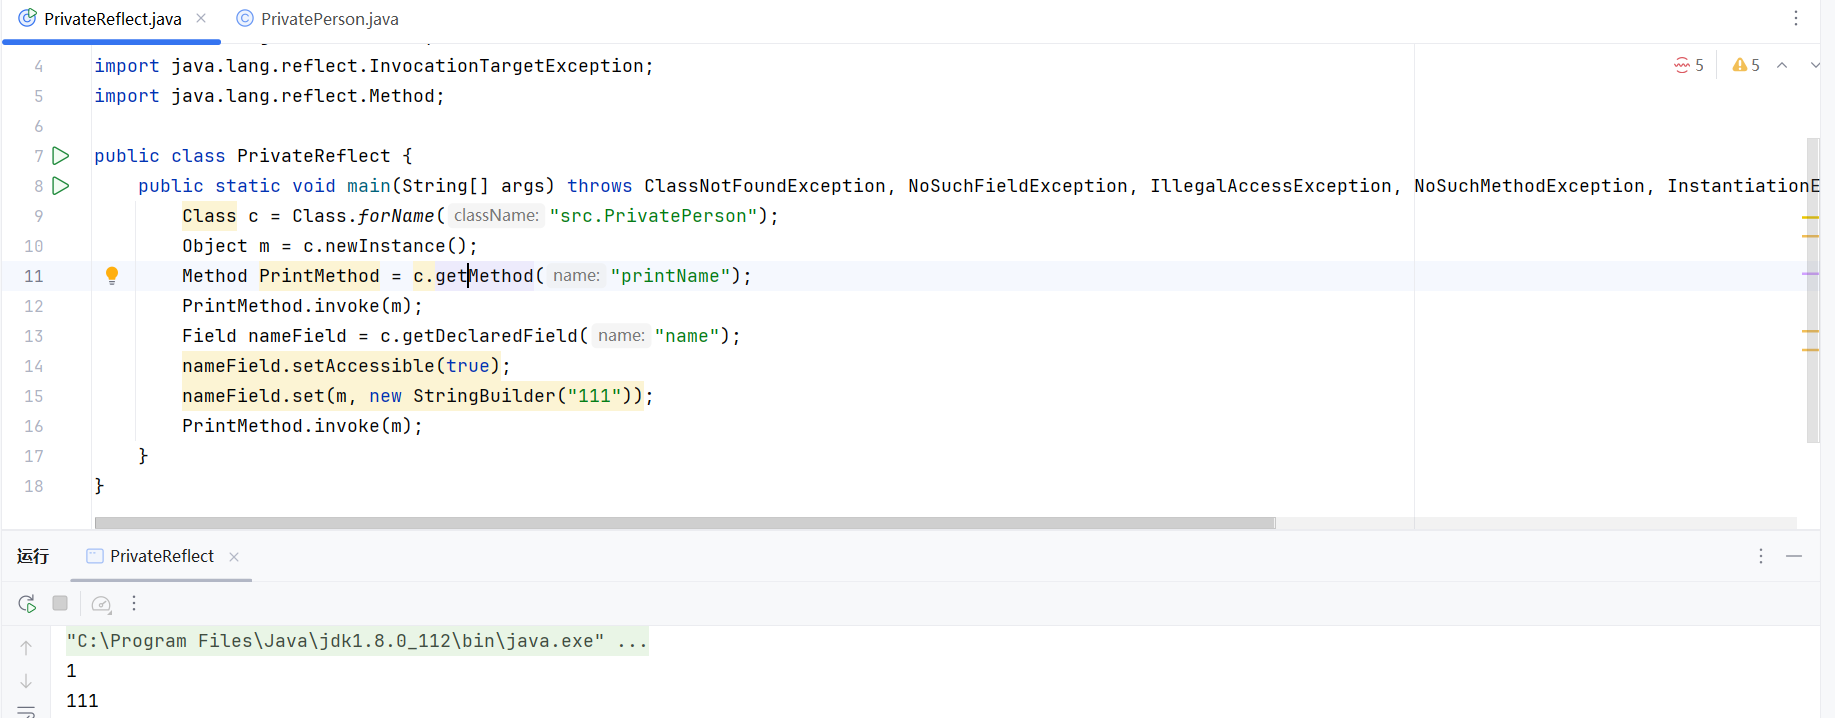Open more actions menu in Run toolbar
The height and width of the screenshot is (718, 1835).
(x=134, y=603)
